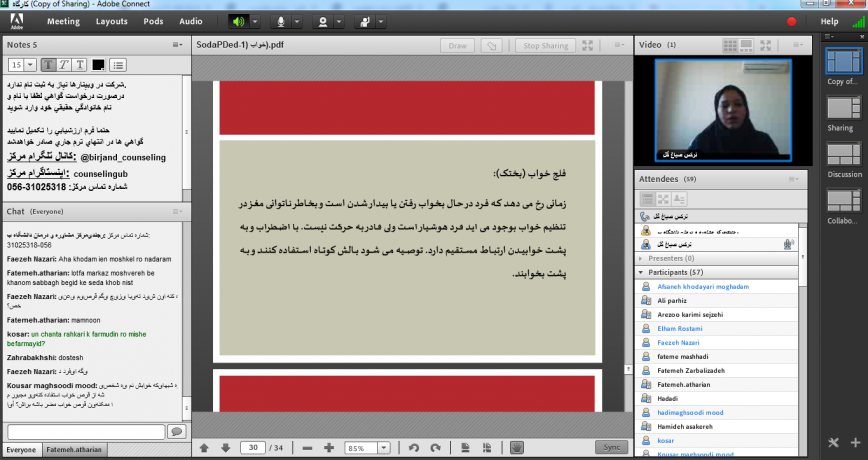Open the Pods menu

[153, 20]
